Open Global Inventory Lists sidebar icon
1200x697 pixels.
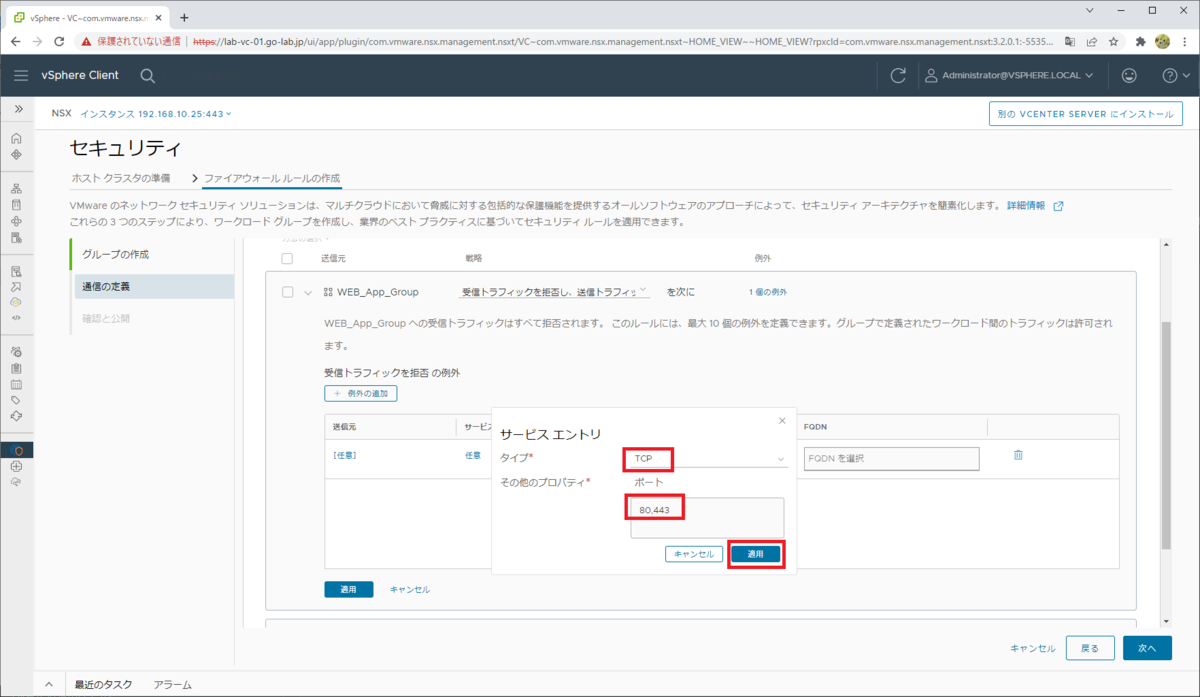[x=16, y=238]
